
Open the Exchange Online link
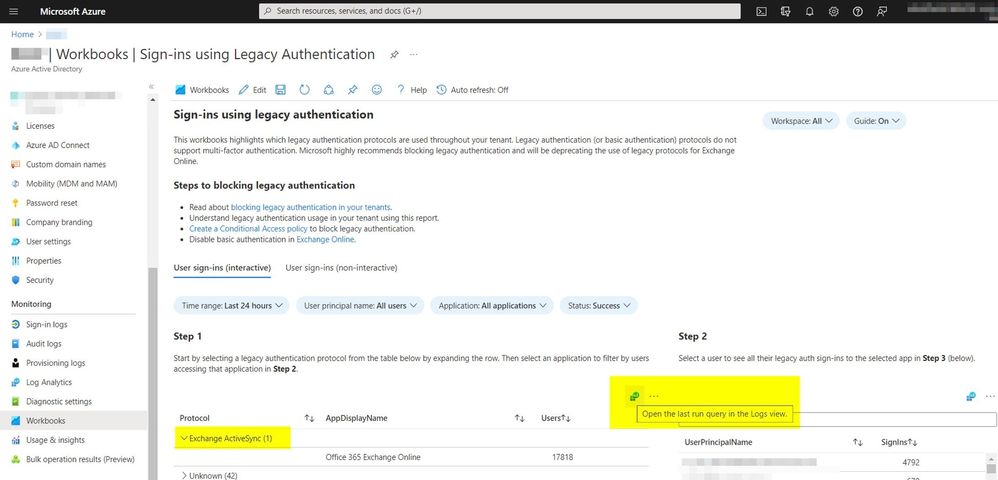point(326,239)
